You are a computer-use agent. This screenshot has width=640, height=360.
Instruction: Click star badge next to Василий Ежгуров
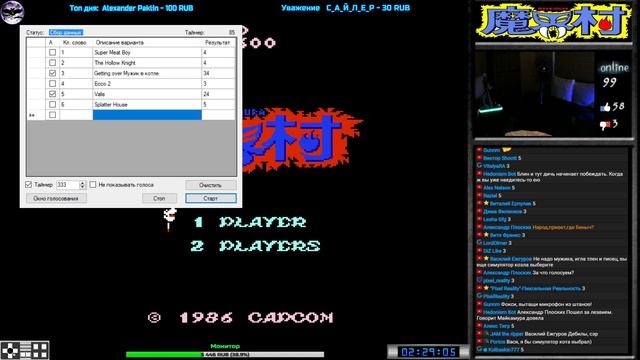pyautogui.click(x=486, y=258)
